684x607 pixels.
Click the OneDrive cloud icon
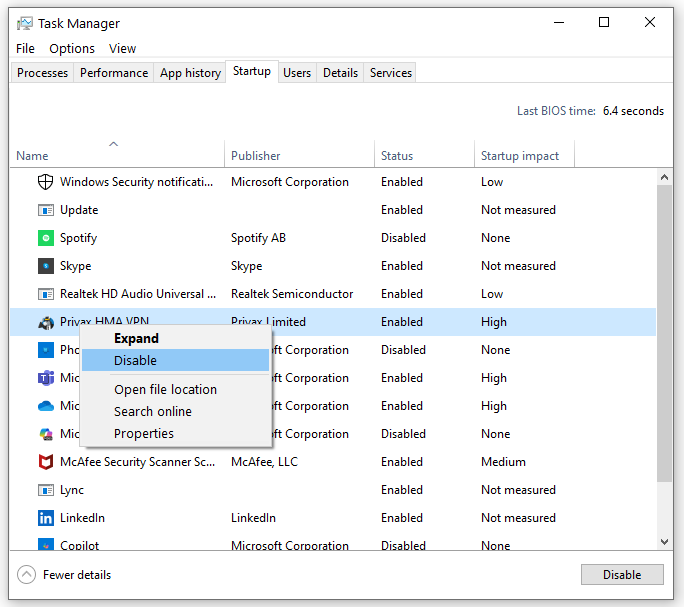pyautogui.click(x=45, y=406)
